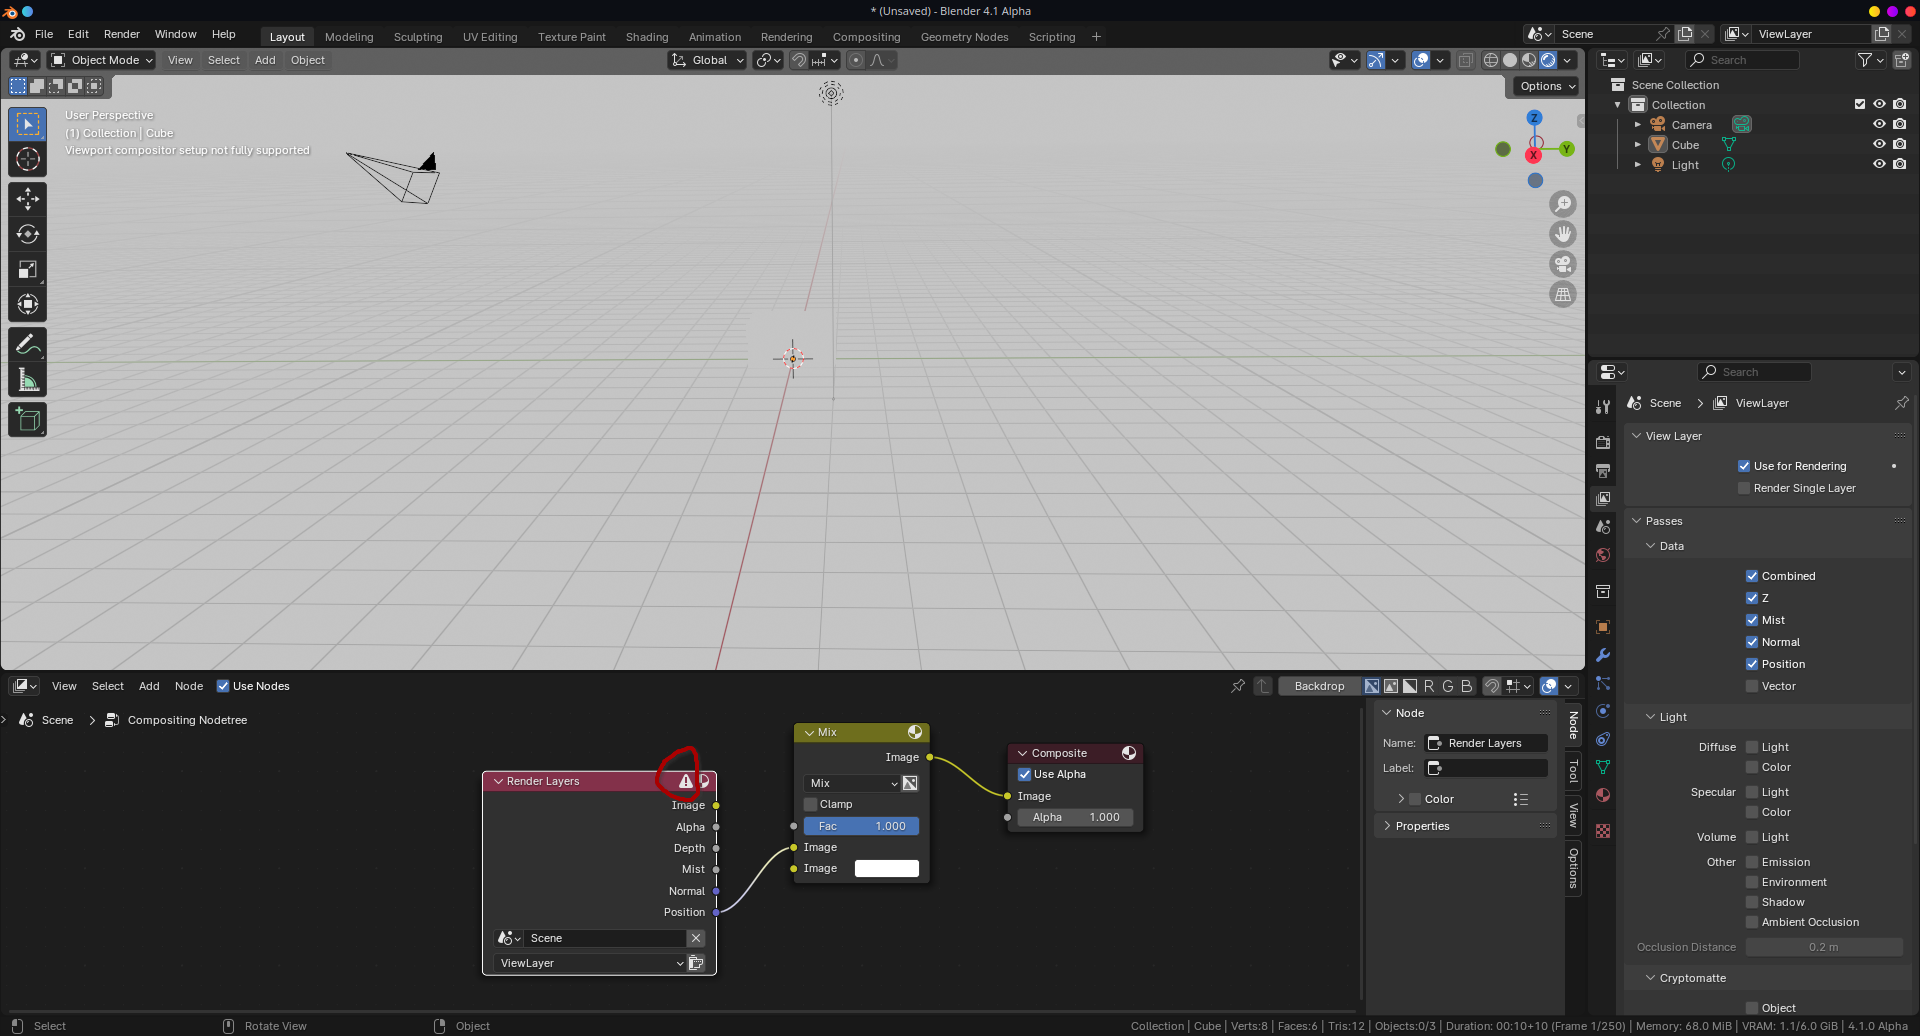
Task: Open the Render properties tab
Action: coord(1603,442)
